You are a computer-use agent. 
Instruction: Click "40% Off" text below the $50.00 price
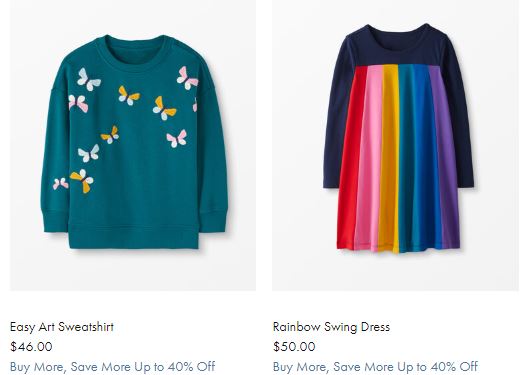point(454,367)
